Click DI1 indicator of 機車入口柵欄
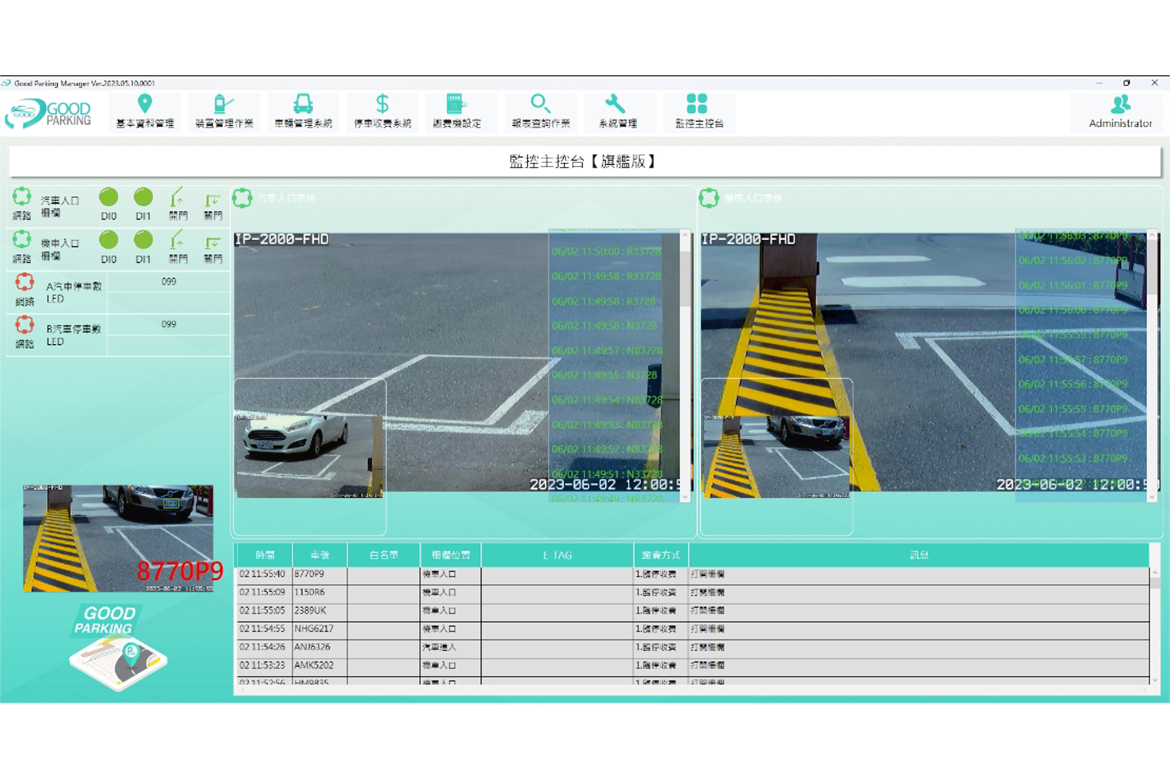The width and height of the screenshot is (1170, 780). [143, 240]
